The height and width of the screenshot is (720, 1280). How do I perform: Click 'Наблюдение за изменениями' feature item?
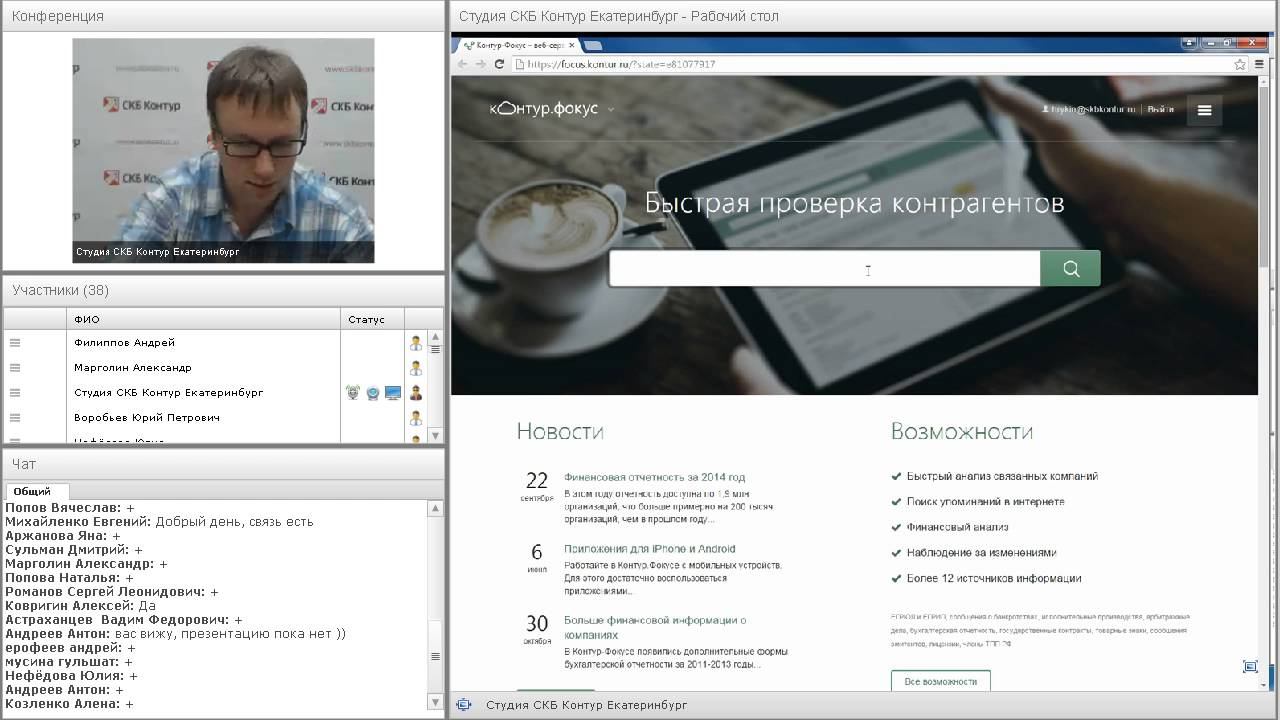point(979,553)
